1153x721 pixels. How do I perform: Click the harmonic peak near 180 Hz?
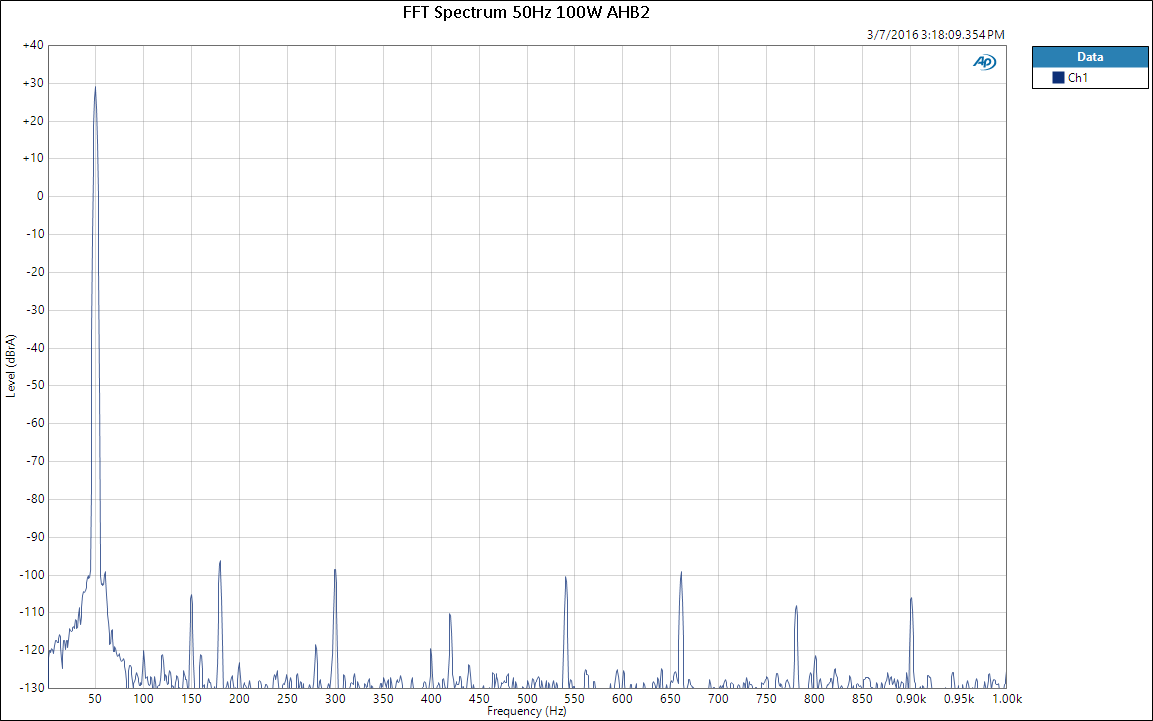click(220, 562)
